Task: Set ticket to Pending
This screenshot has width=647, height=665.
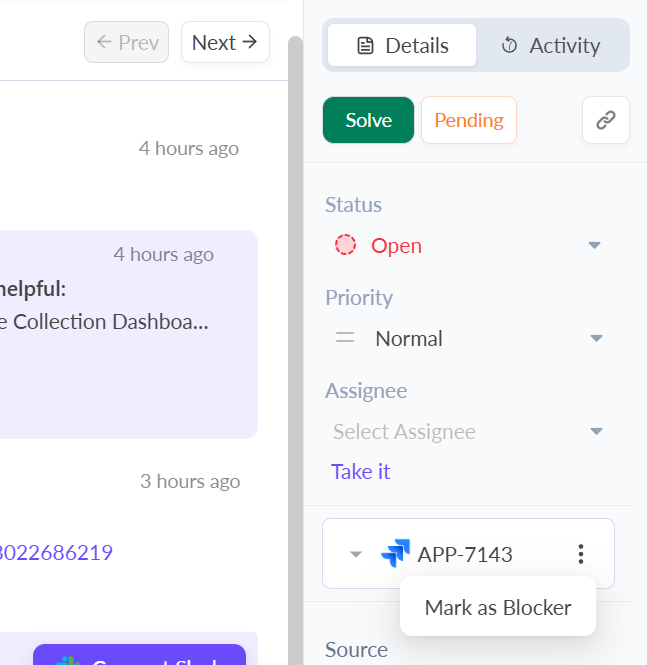Action: 468,120
